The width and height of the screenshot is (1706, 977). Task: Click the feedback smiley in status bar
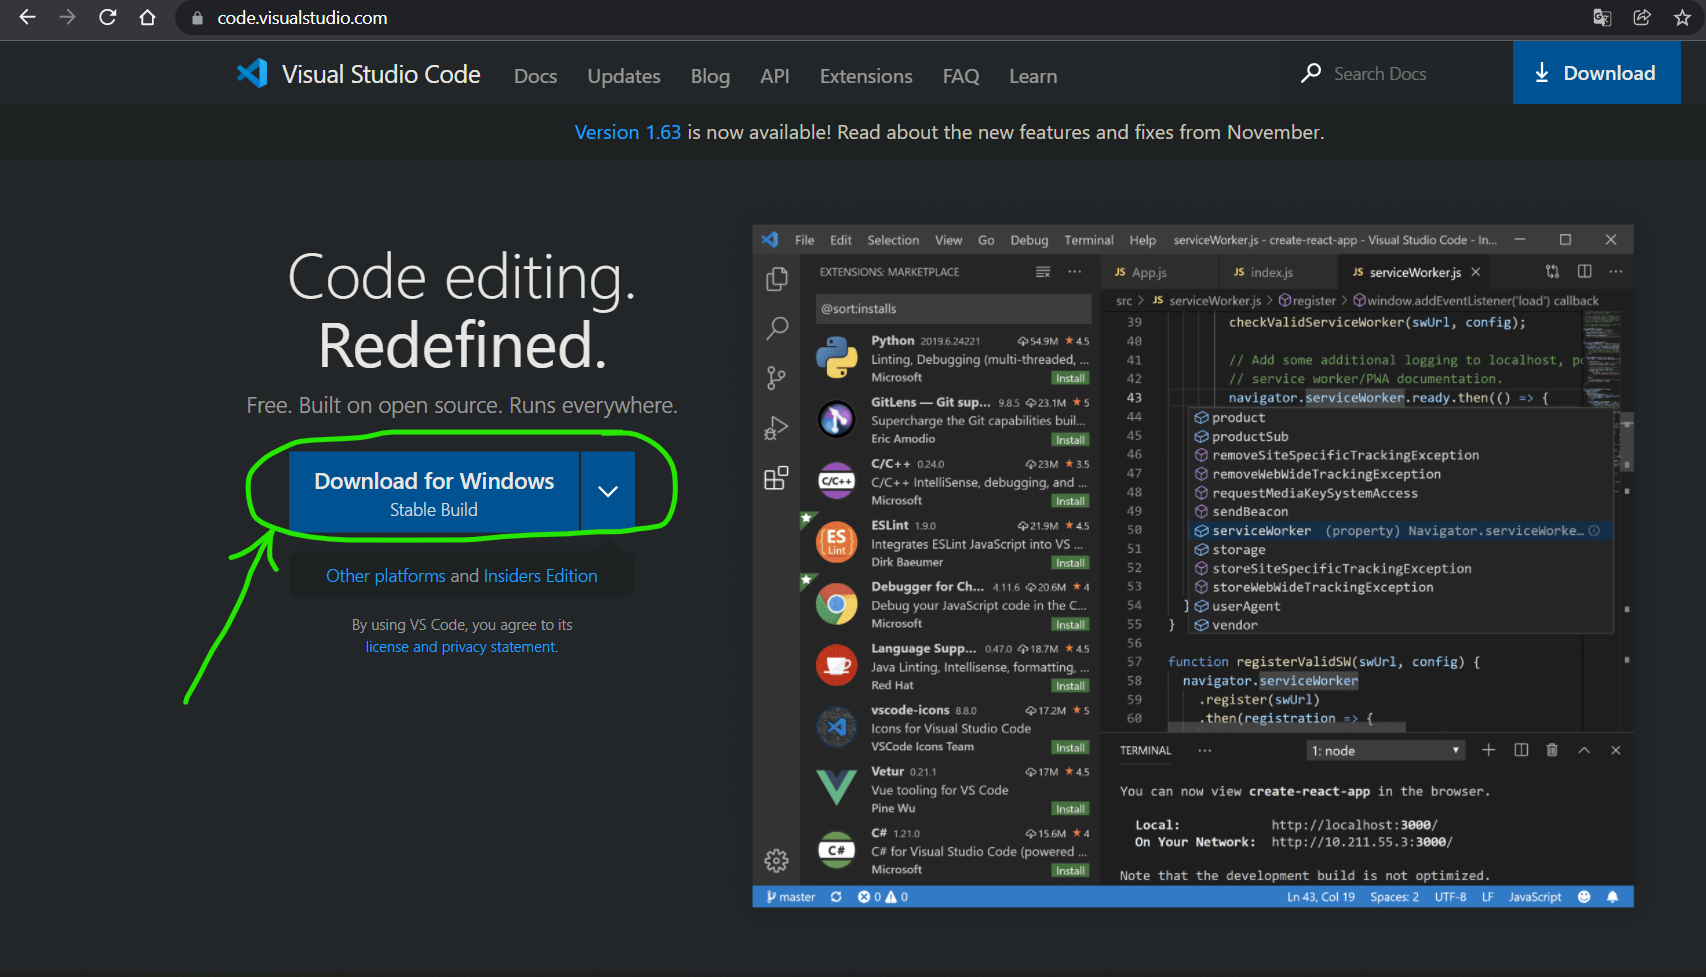coord(1584,897)
